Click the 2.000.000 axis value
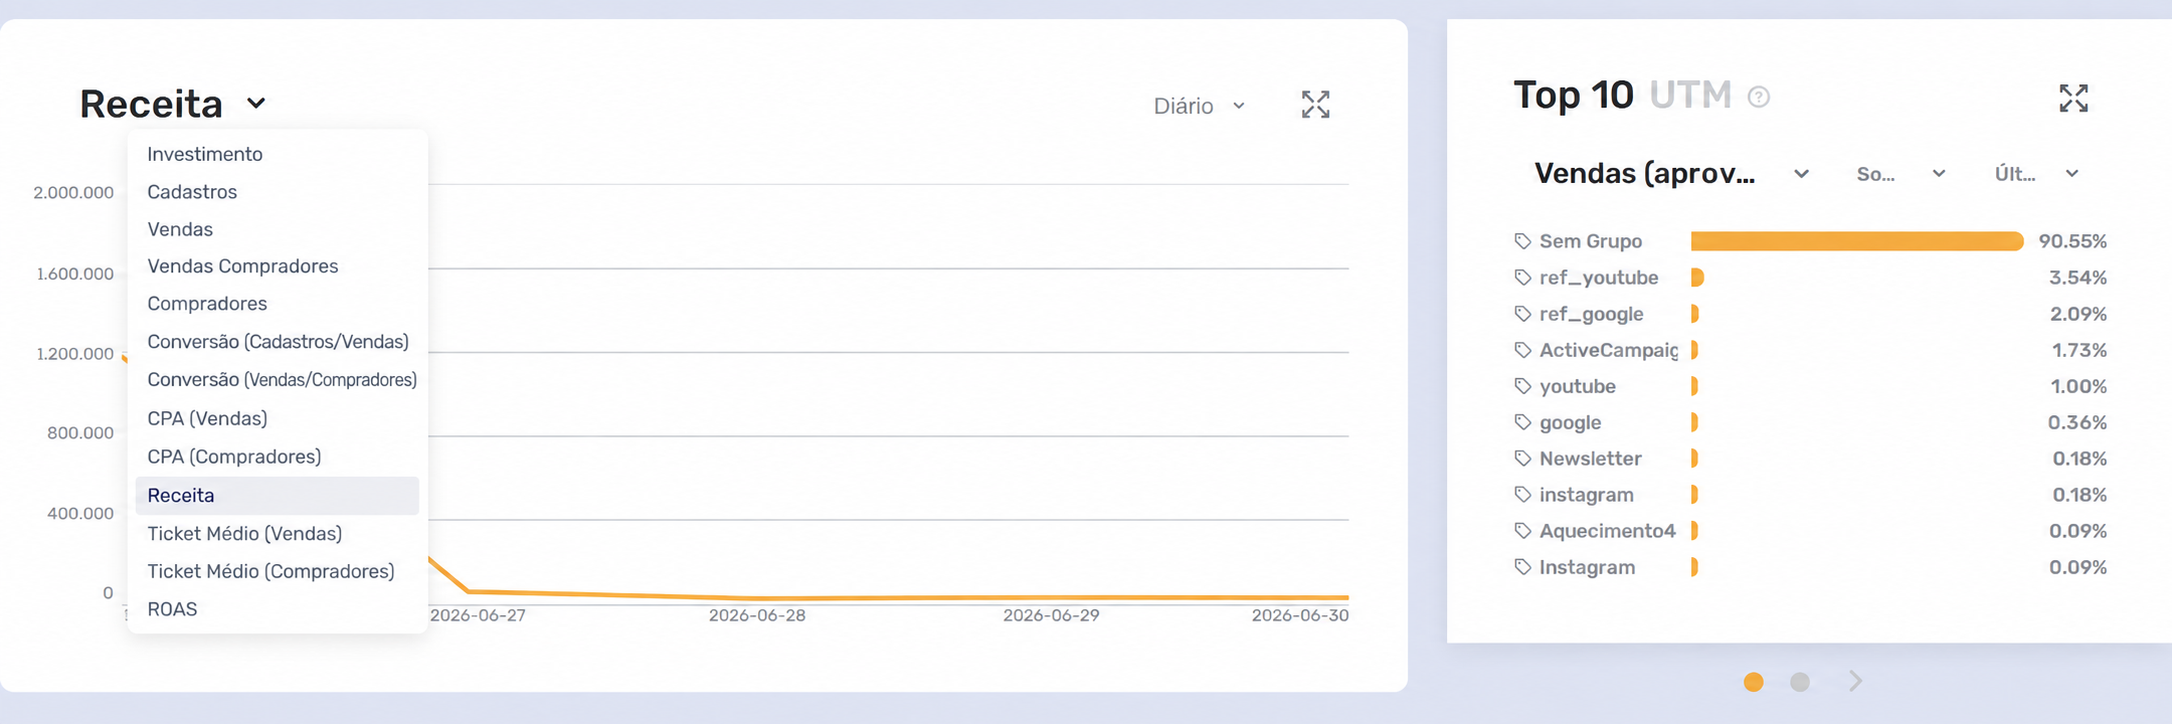Screen dimensions: 2172x724 73,192
